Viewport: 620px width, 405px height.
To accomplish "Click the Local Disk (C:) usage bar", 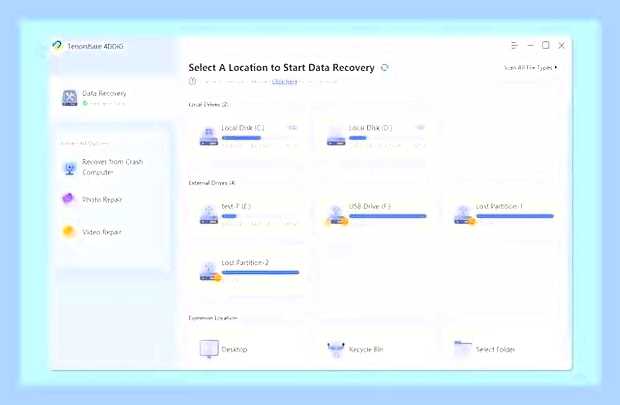I will coord(259,138).
